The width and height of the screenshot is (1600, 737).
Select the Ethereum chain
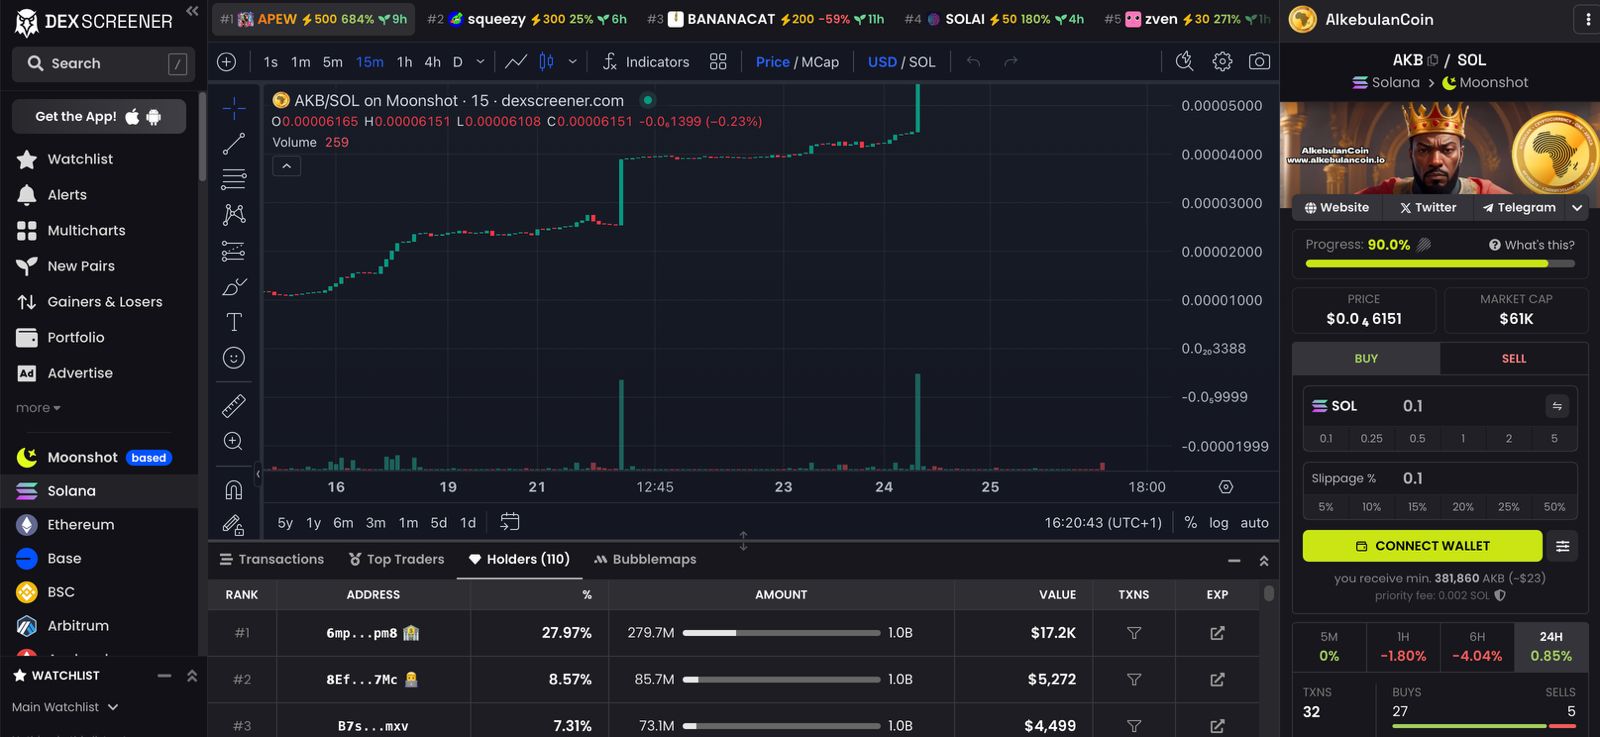click(x=80, y=524)
